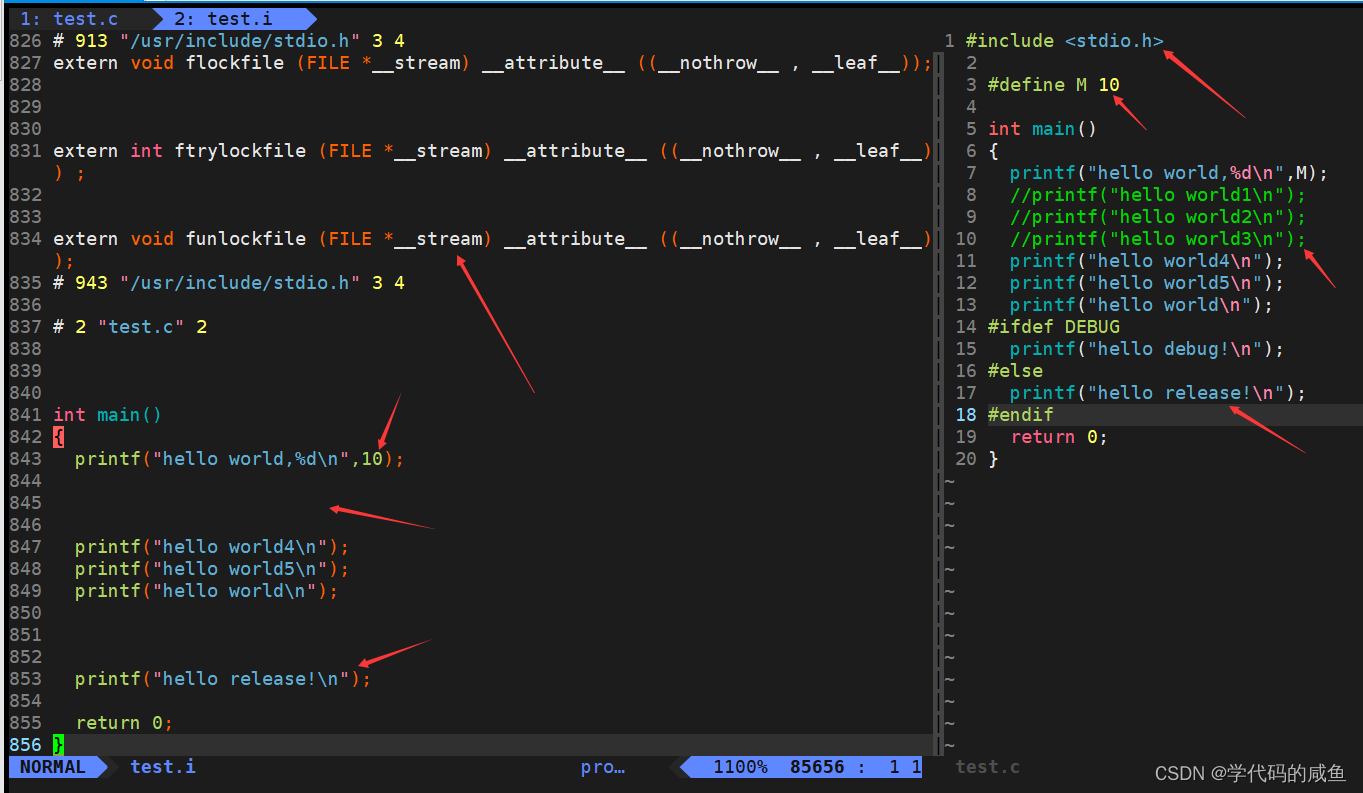Screen dimensions: 1363x793
Task: Click closing brace on line 20 in test.c
Action: click(x=993, y=459)
